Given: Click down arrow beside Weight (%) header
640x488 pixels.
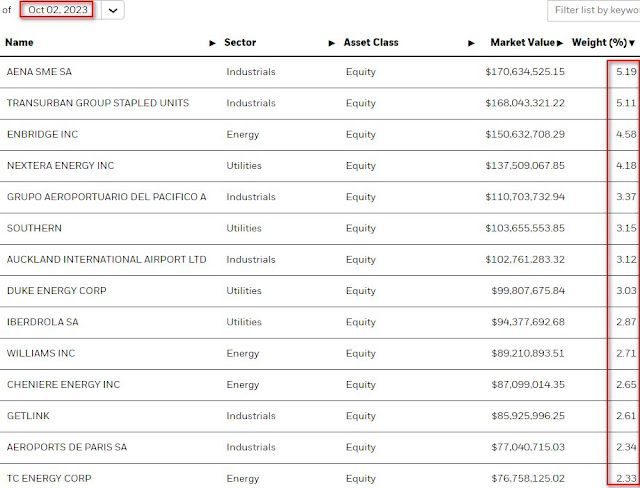Looking at the screenshot, I should [x=632, y=43].
